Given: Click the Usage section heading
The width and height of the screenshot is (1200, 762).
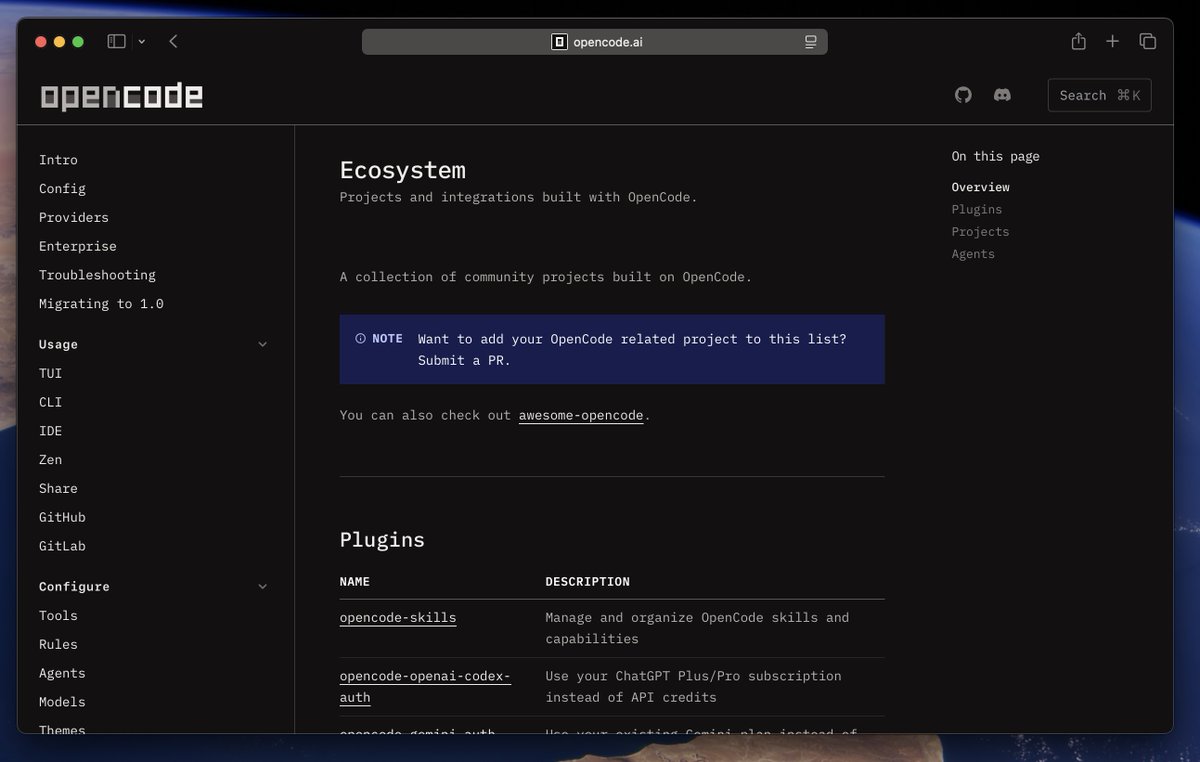Looking at the screenshot, I should pos(58,344).
